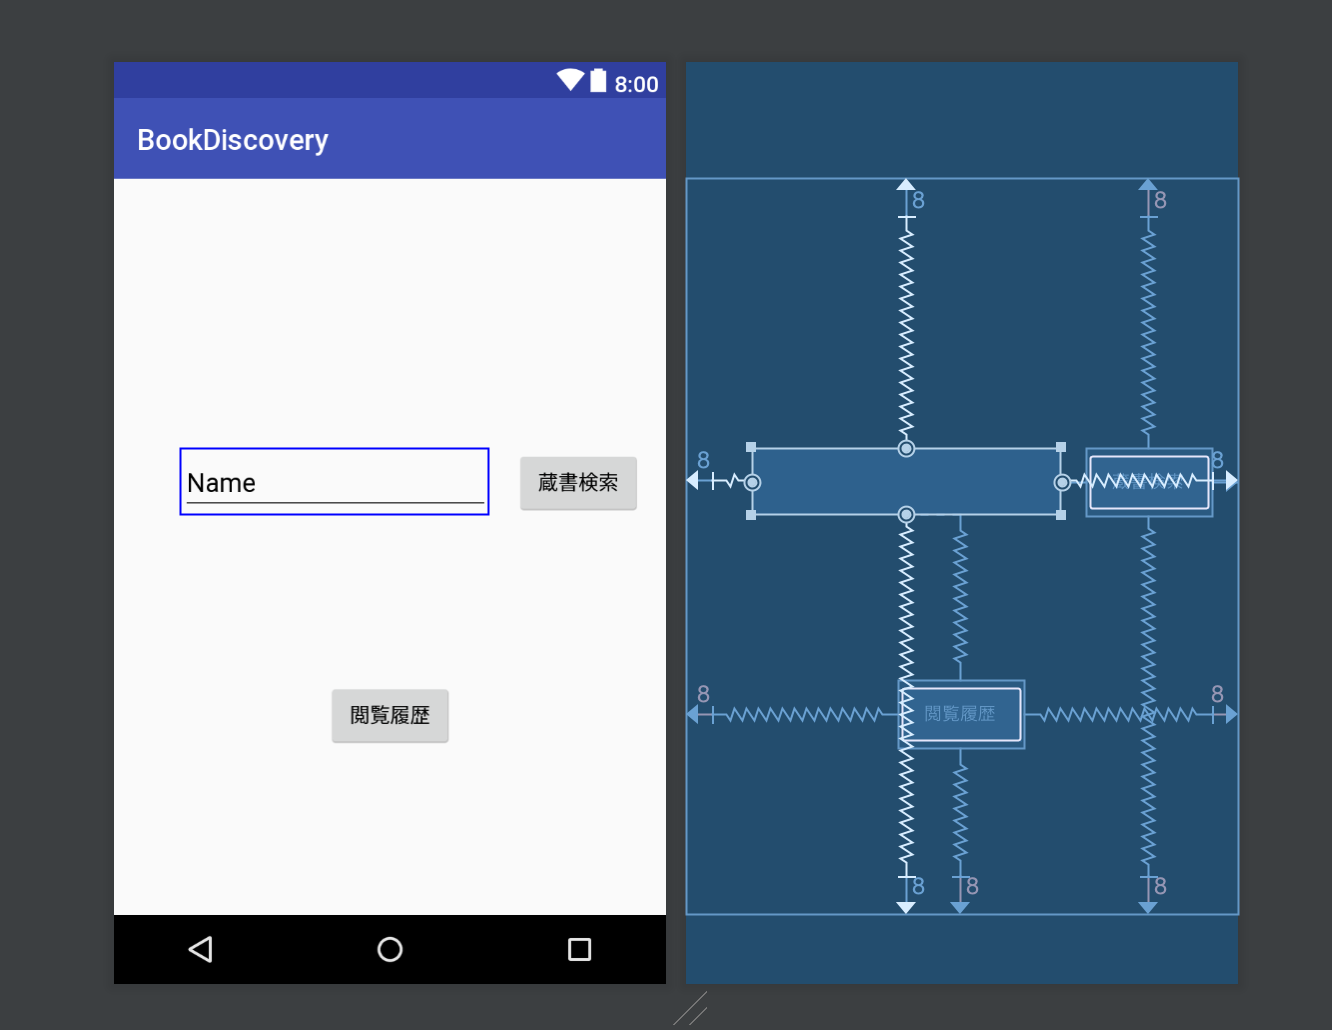Image resolution: width=1332 pixels, height=1030 pixels.
Task: Tap the Android home circle icon
Action: (x=390, y=949)
